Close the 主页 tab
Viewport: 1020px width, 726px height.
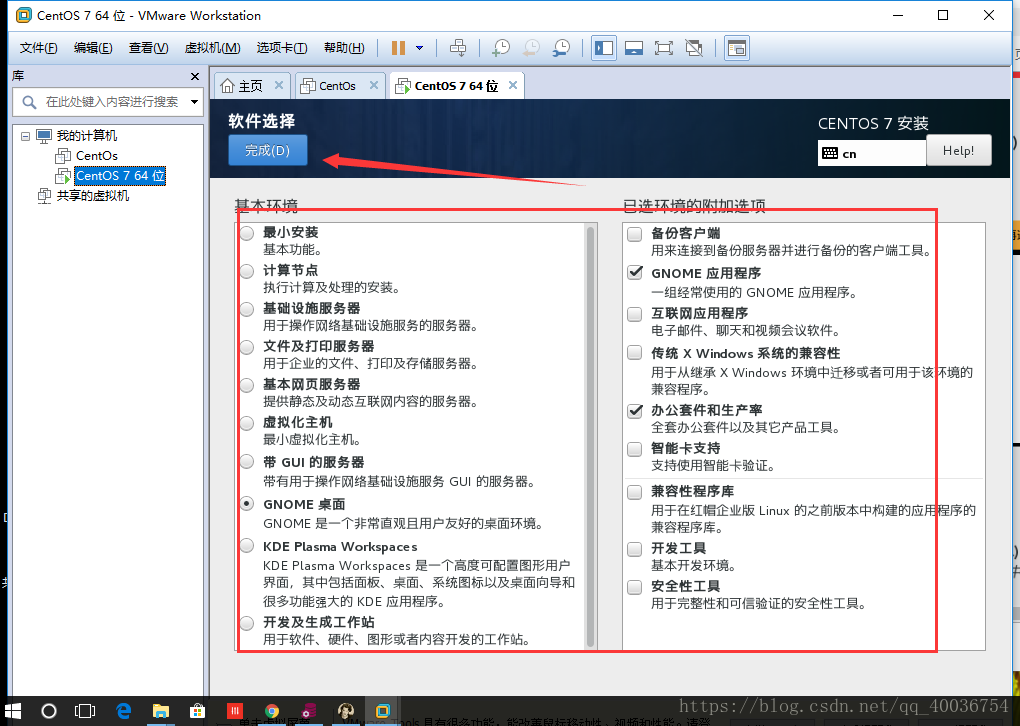tap(278, 85)
